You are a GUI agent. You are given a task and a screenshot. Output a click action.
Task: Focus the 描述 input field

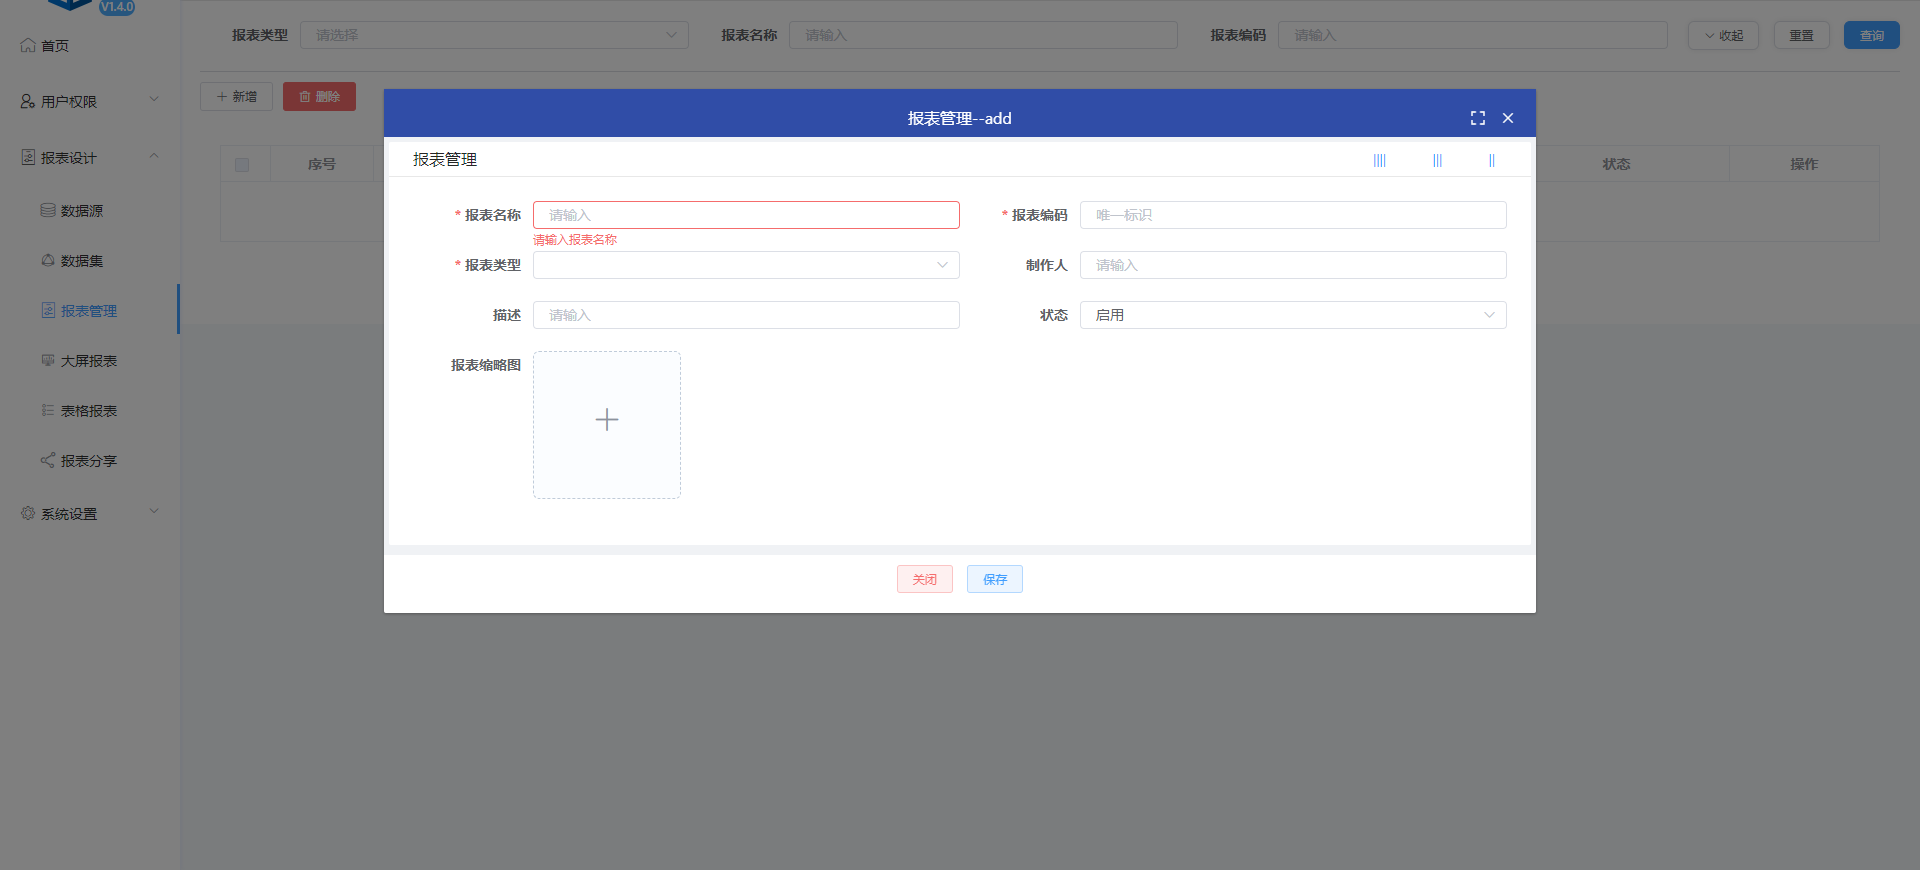pyautogui.click(x=746, y=315)
